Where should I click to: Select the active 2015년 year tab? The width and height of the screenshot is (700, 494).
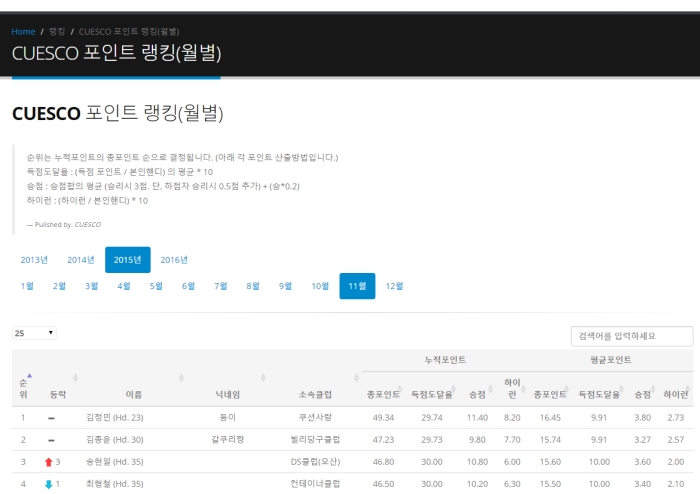coord(128,260)
